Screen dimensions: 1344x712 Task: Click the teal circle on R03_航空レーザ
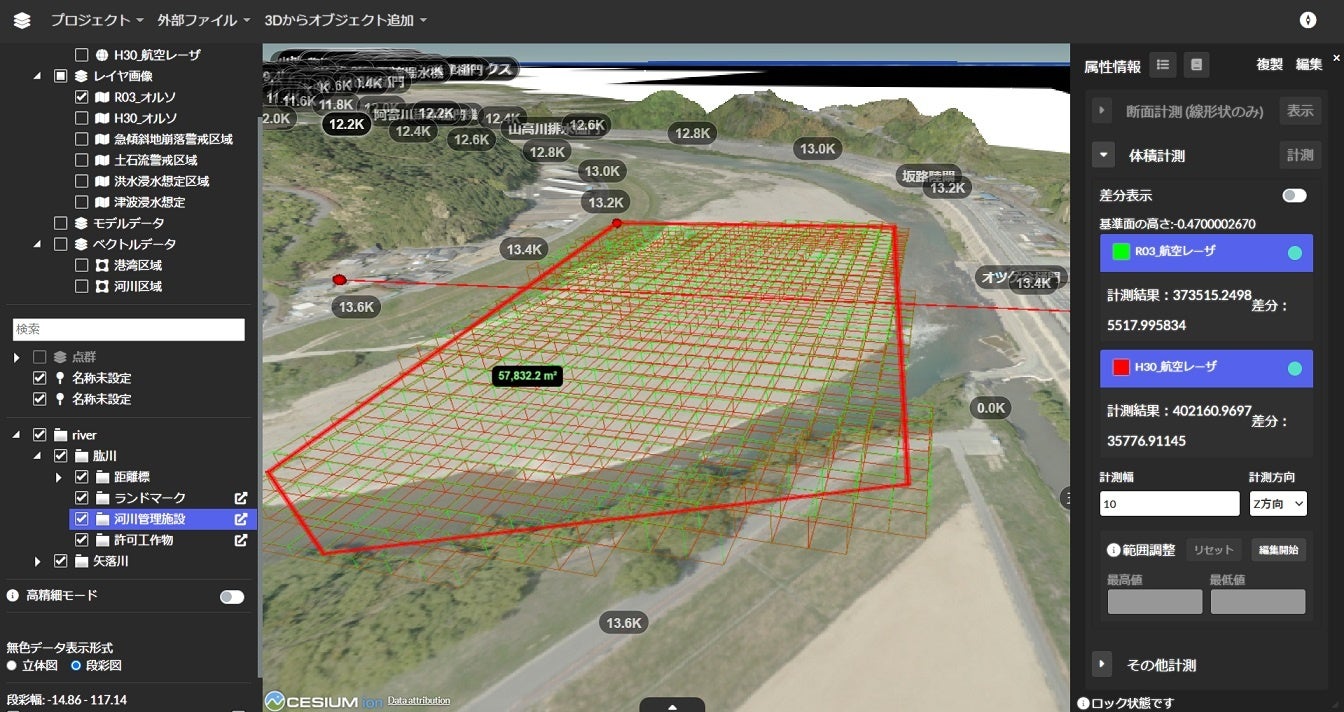pyautogui.click(x=1295, y=253)
